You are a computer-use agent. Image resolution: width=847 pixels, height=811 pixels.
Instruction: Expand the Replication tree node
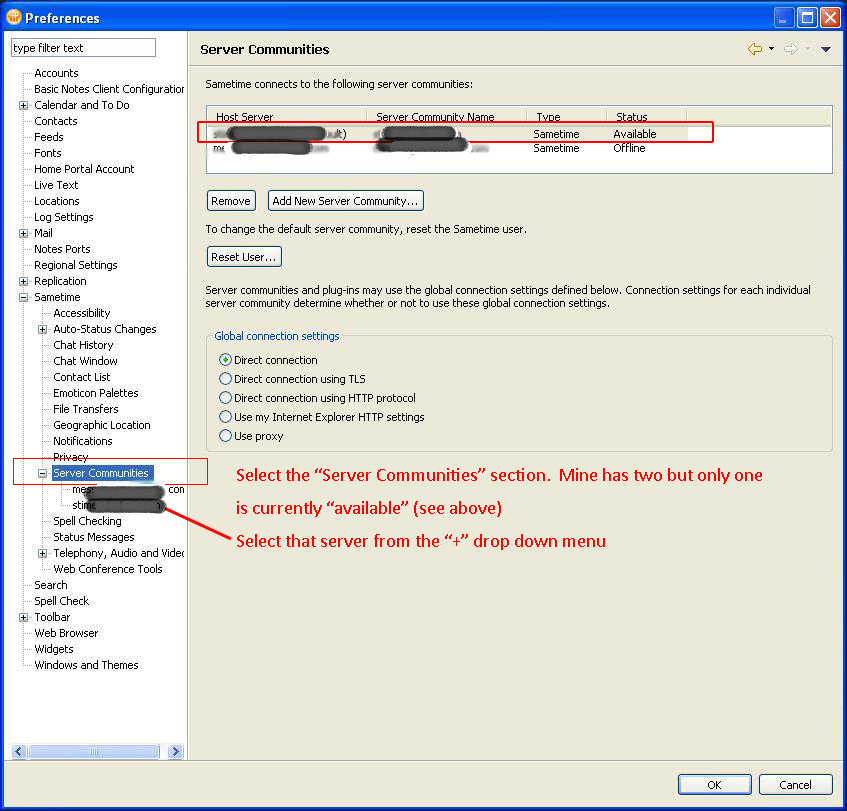click(x=23, y=281)
